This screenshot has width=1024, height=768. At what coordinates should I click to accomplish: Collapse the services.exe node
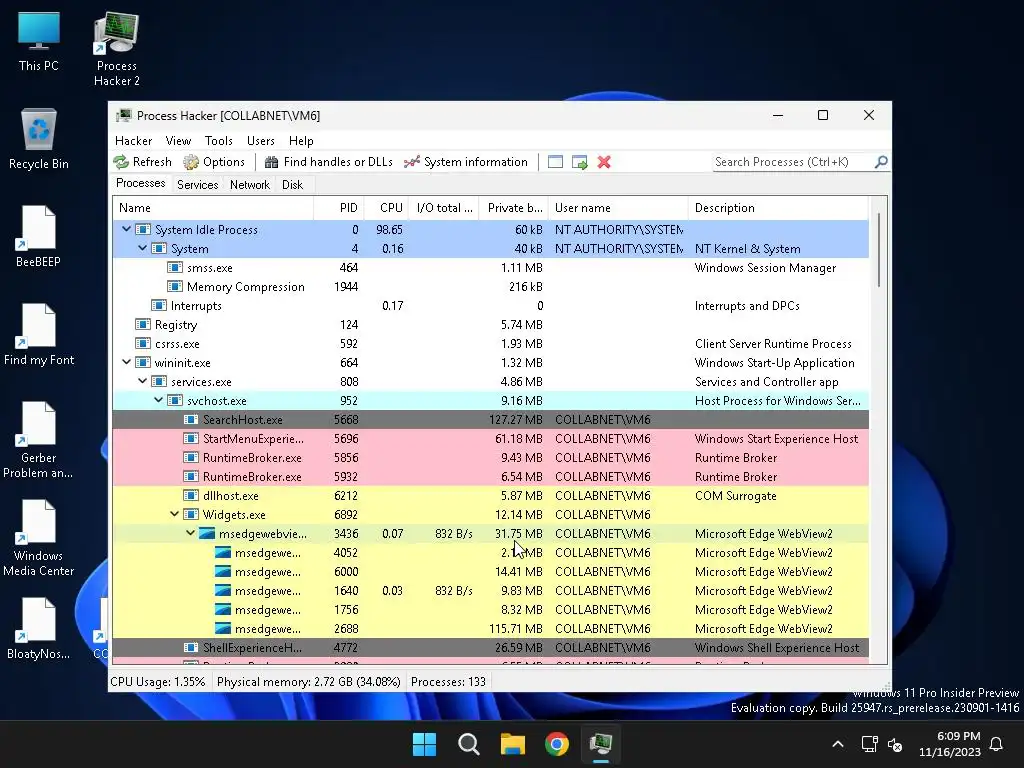142,381
